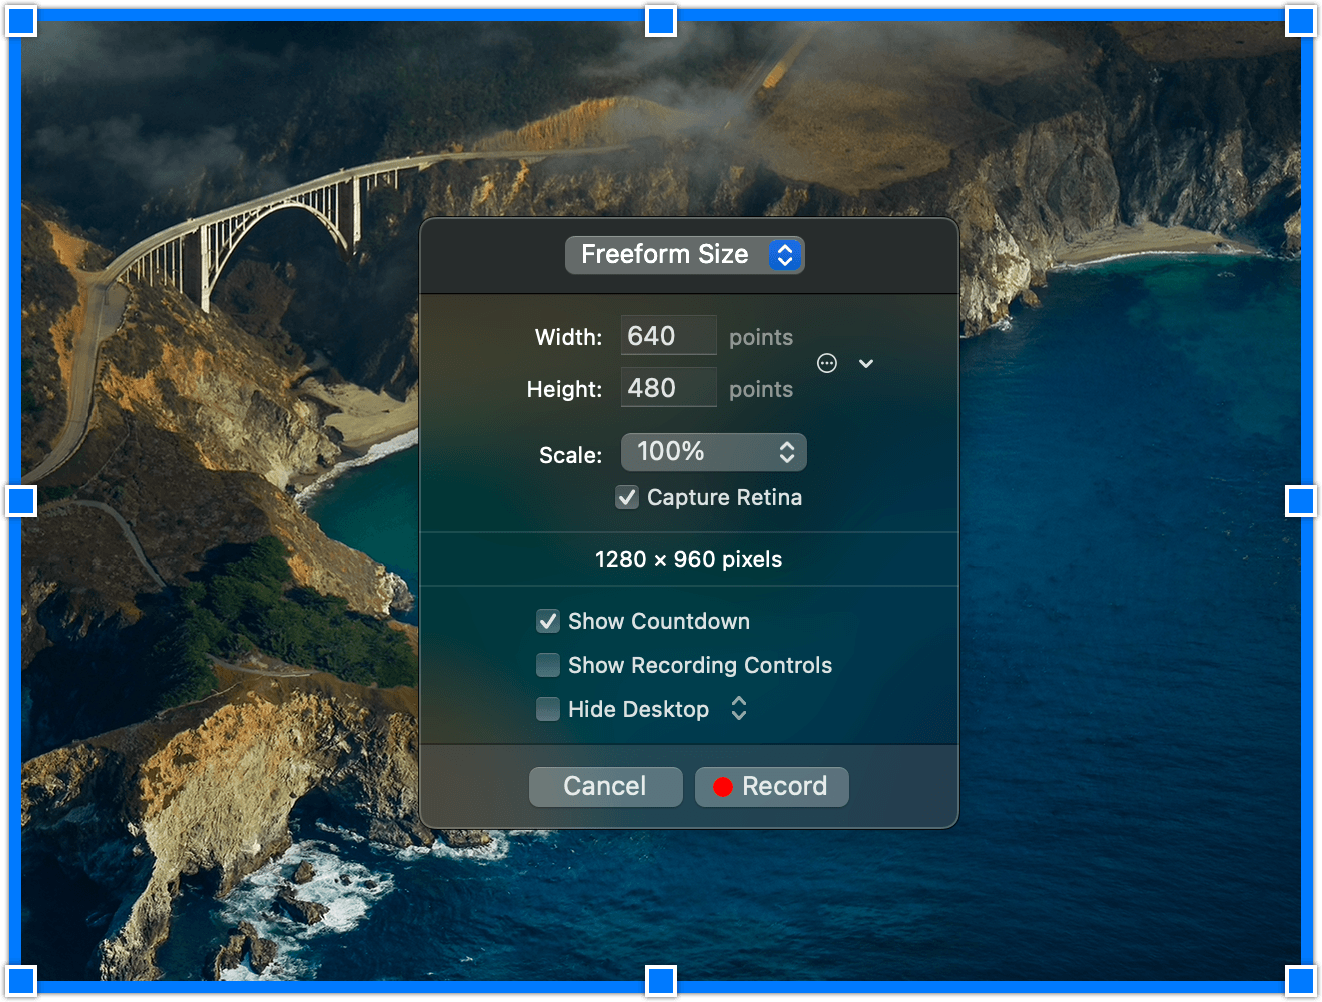Click the Cancel button
The height and width of the screenshot is (1002, 1322).
click(606, 786)
